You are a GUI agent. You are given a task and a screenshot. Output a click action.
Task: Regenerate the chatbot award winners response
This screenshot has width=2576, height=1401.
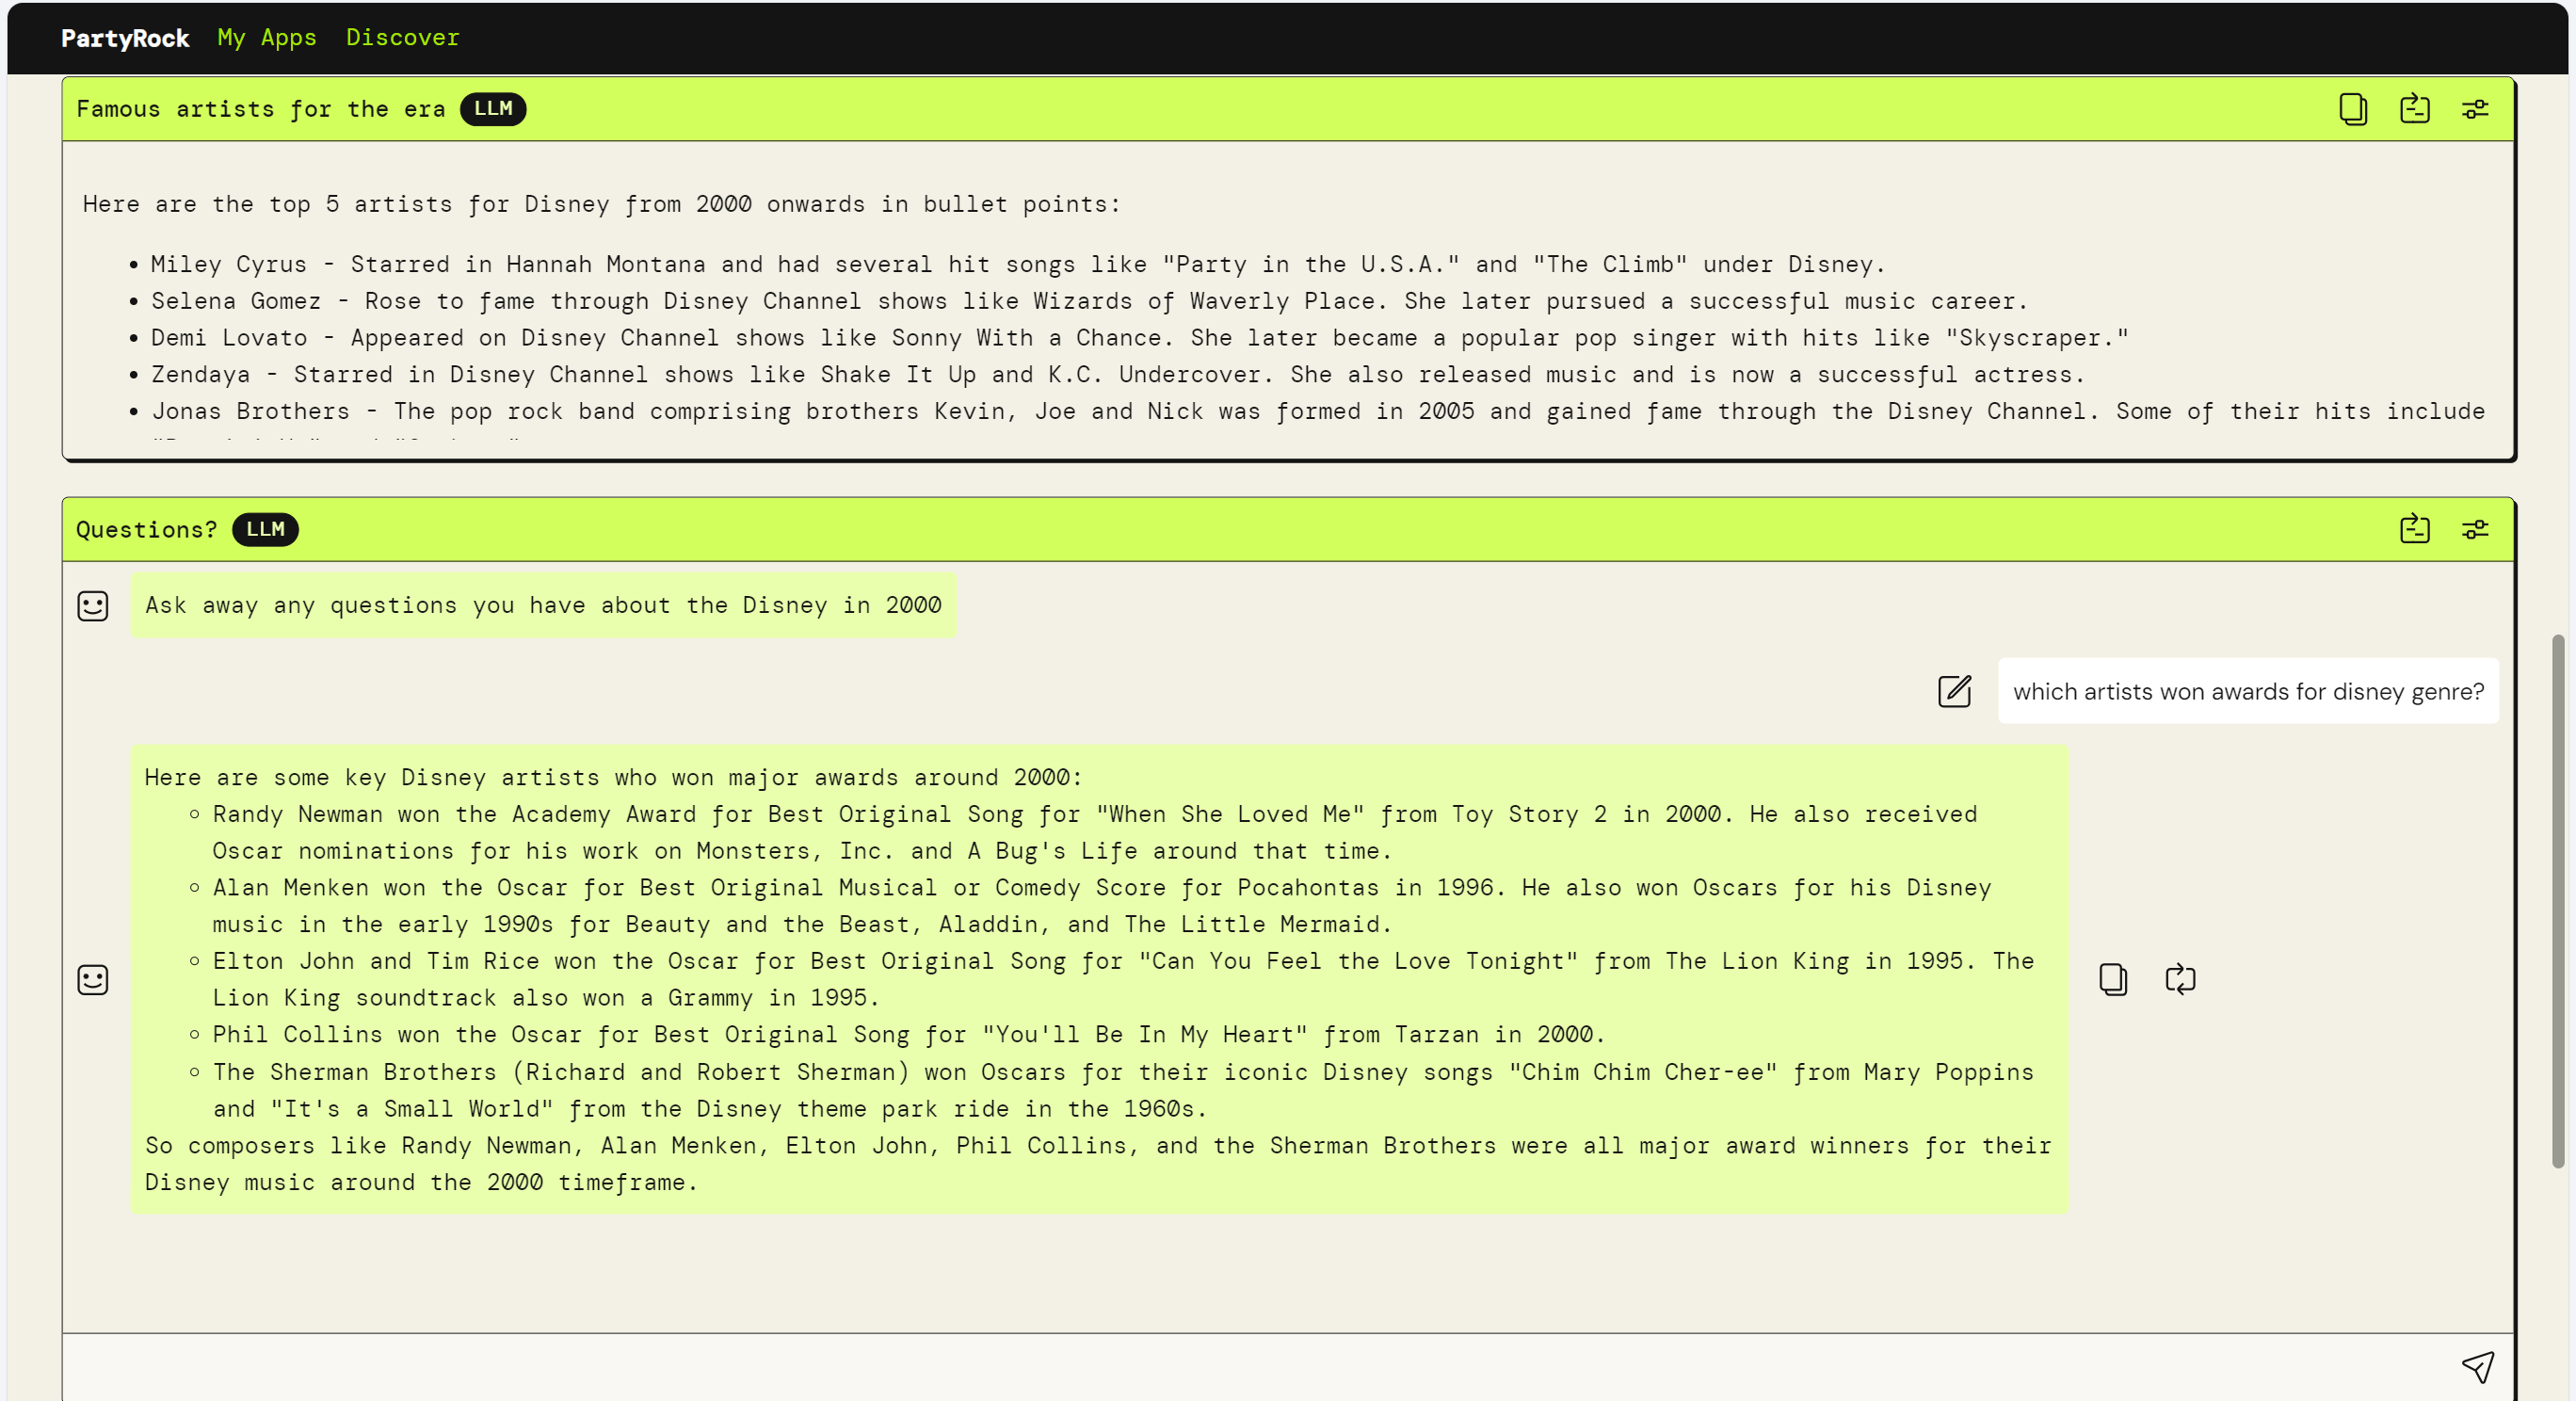coord(2180,978)
